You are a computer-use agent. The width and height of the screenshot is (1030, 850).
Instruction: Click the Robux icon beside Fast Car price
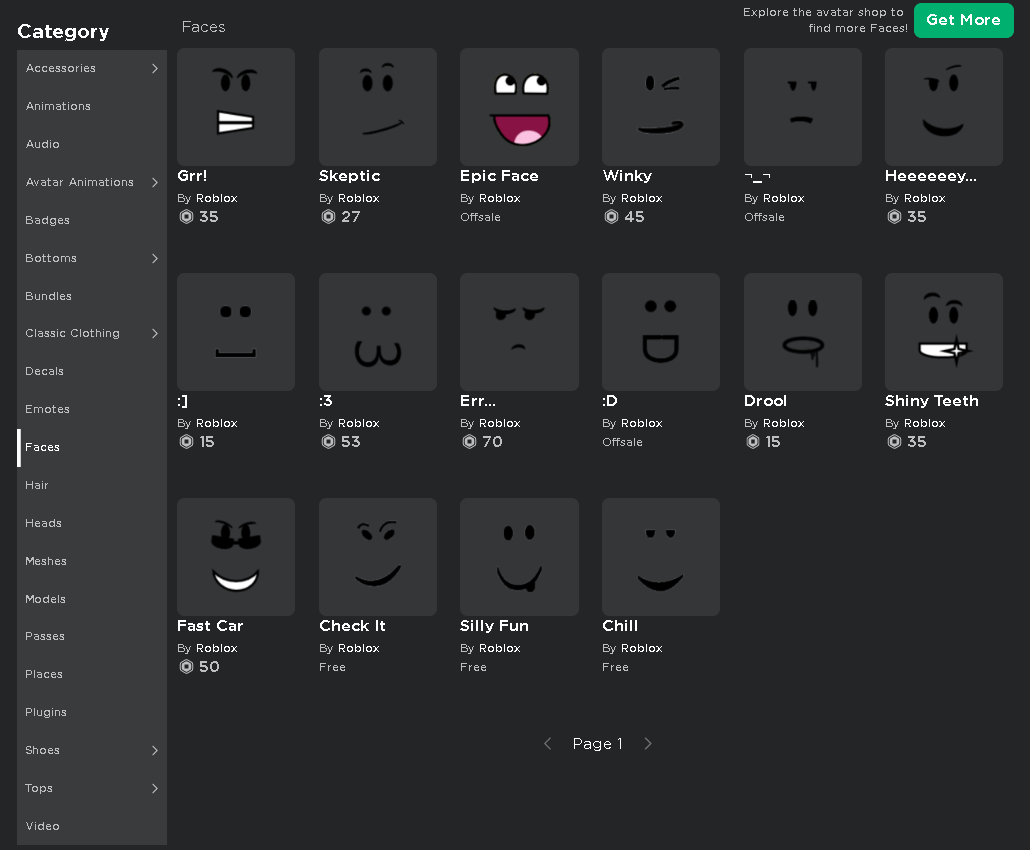[187, 667]
